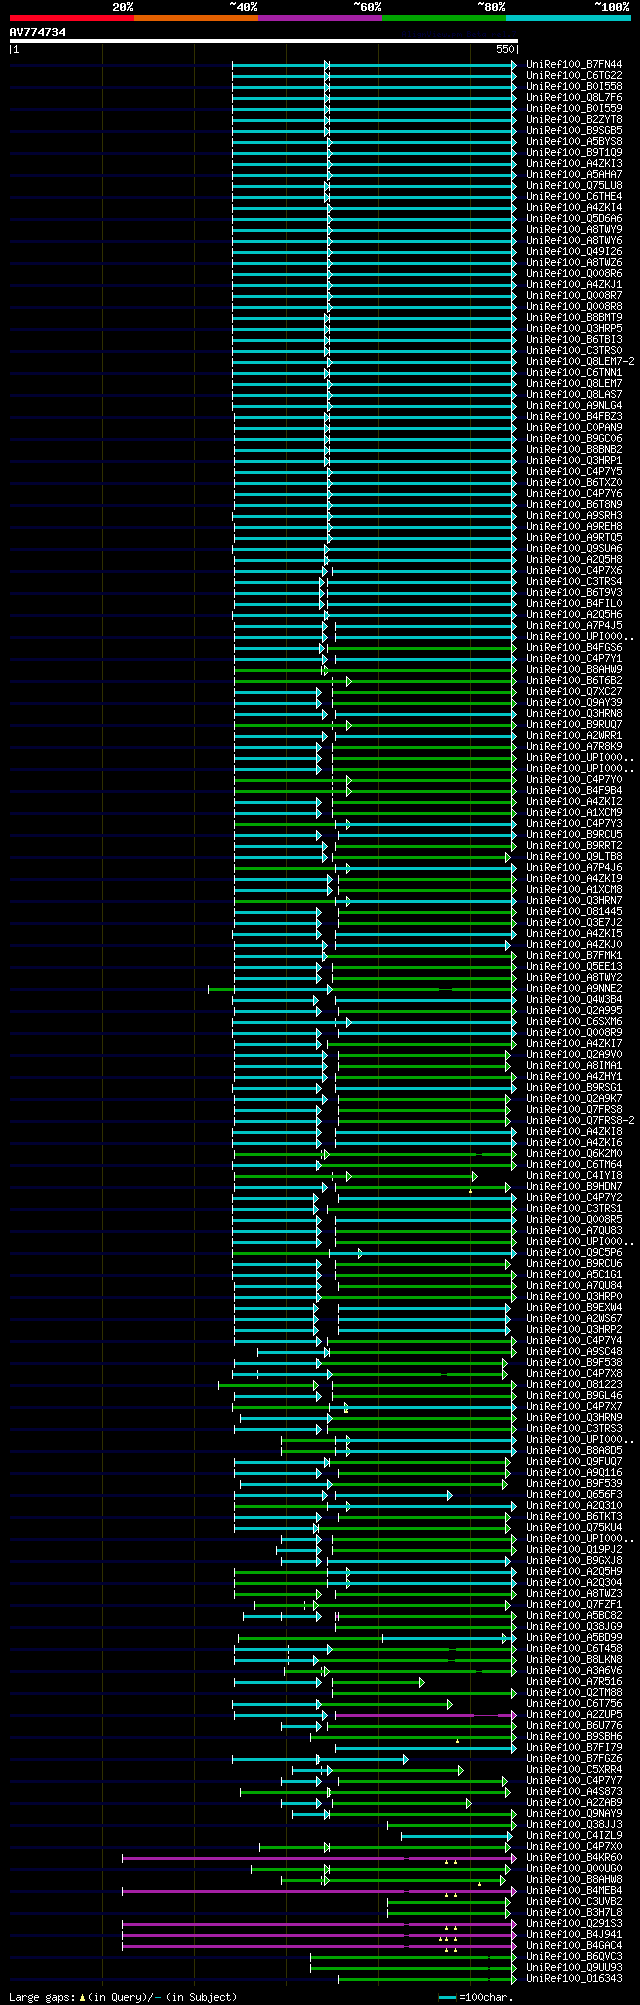This screenshot has height=2005, width=640.
Task: Click the magenta alignment bar for UniRef100_B4KR60
Action: click(x=319, y=1858)
